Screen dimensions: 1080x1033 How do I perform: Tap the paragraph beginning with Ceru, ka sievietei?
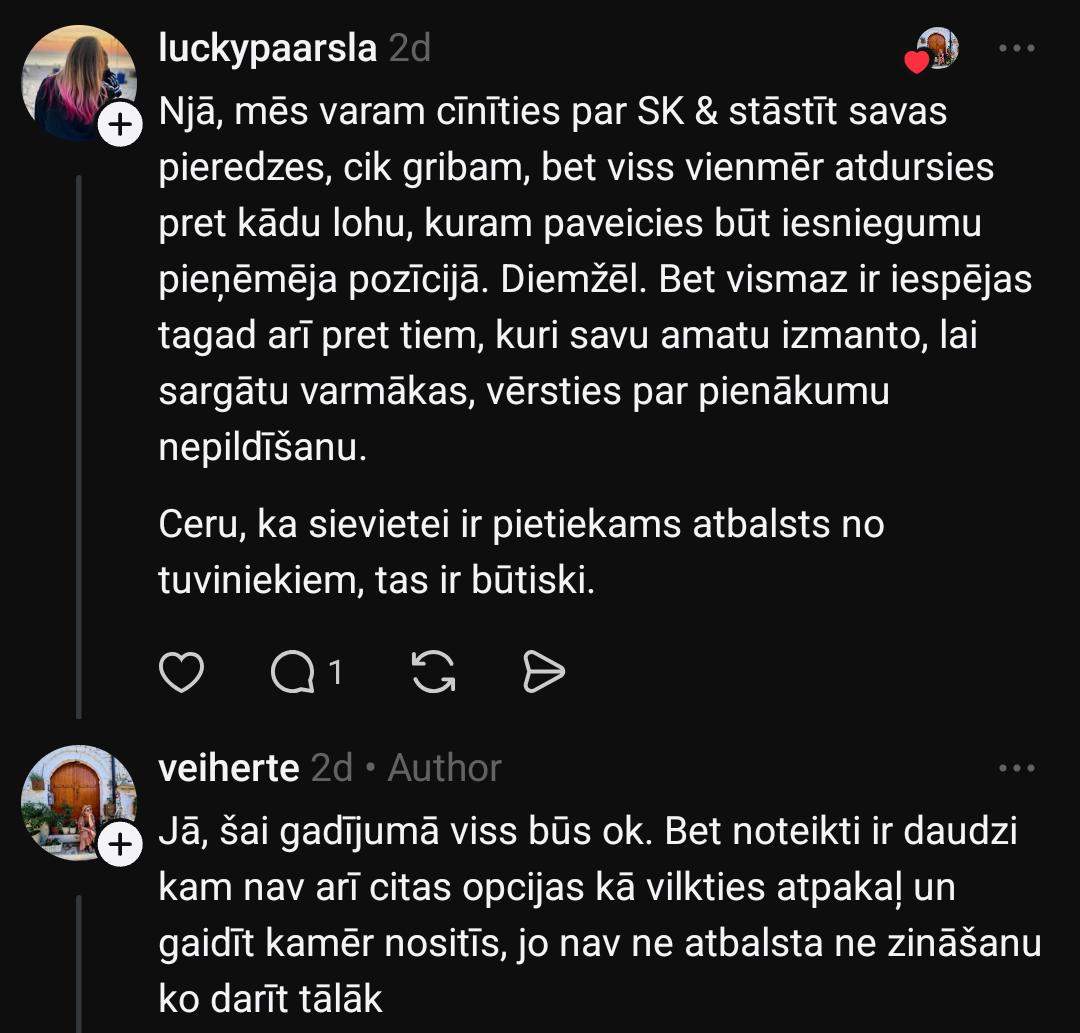click(520, 552)
